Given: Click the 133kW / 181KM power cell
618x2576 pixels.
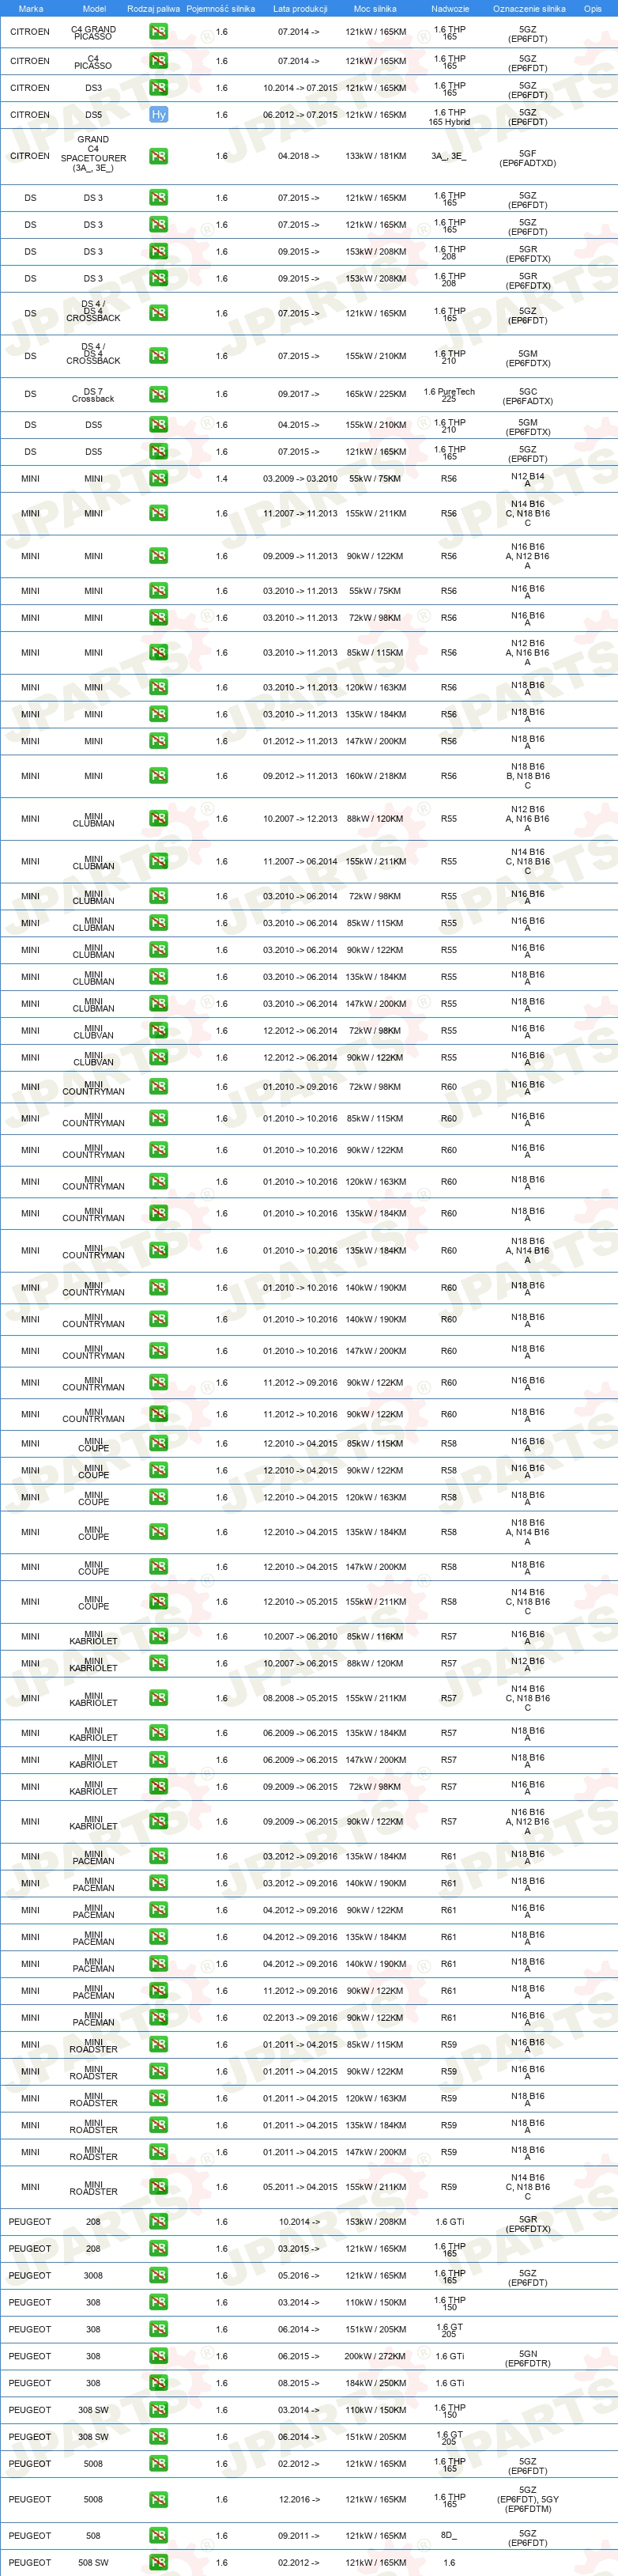Looking at the screenshot, I should pos(376,157).
